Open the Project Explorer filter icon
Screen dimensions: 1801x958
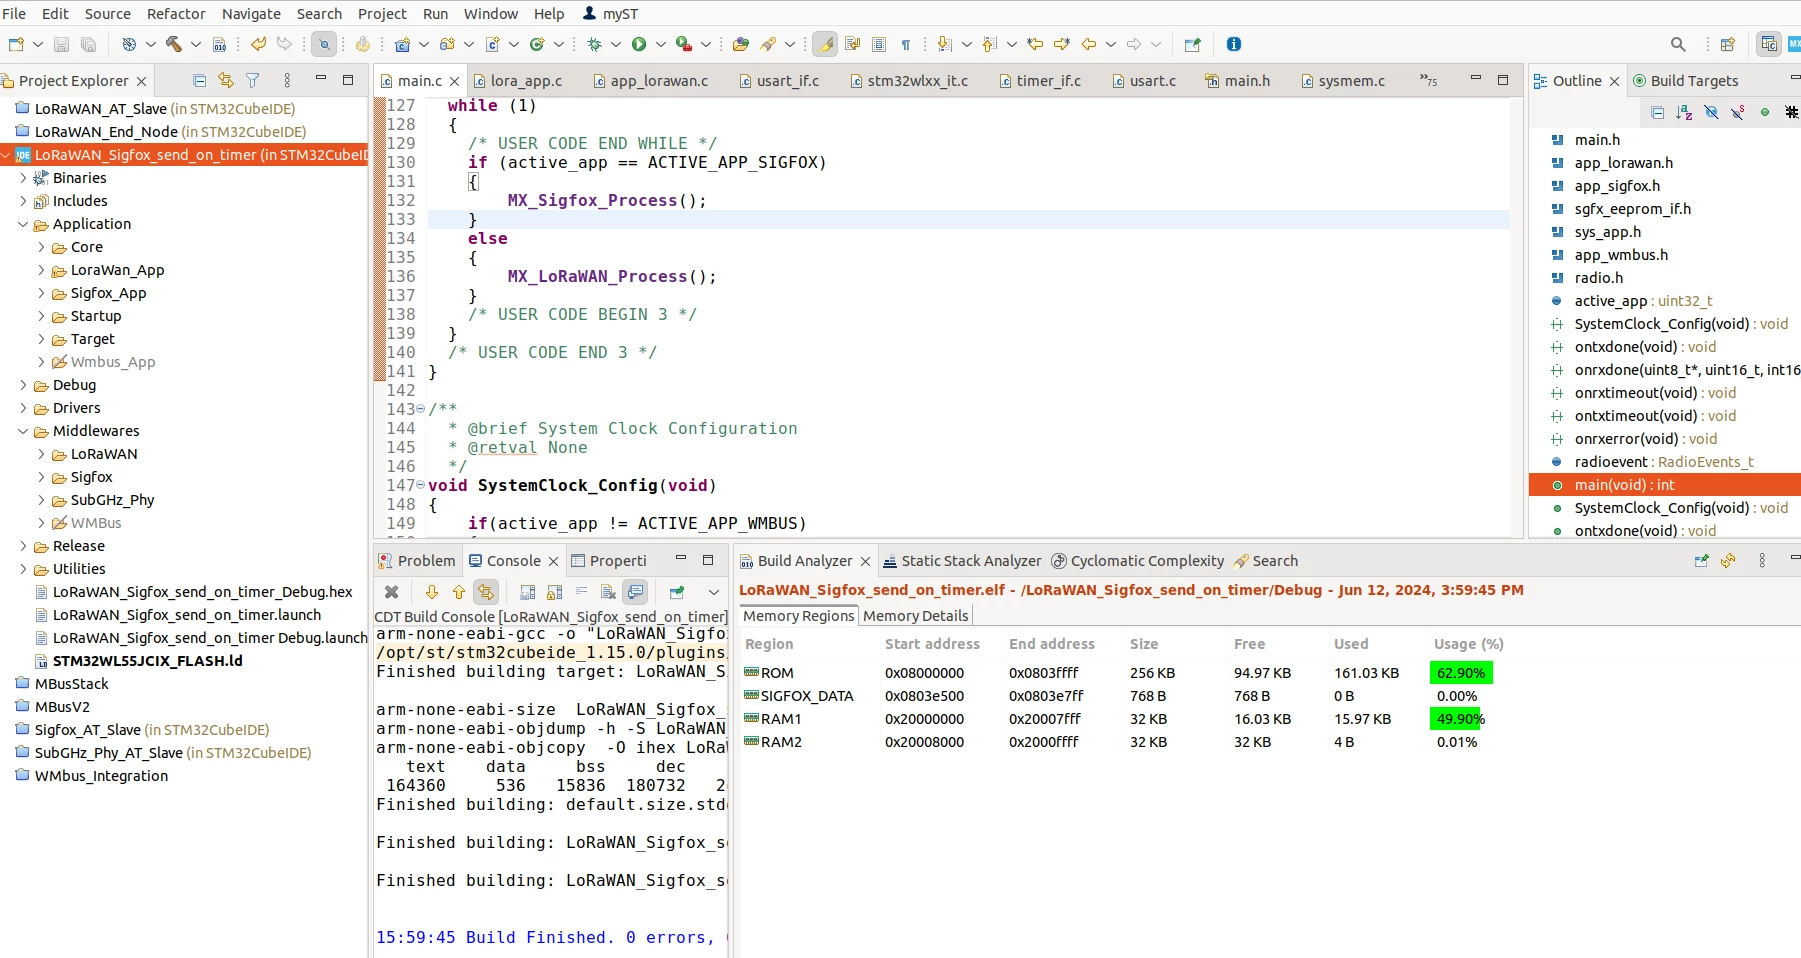coord(253,81)
